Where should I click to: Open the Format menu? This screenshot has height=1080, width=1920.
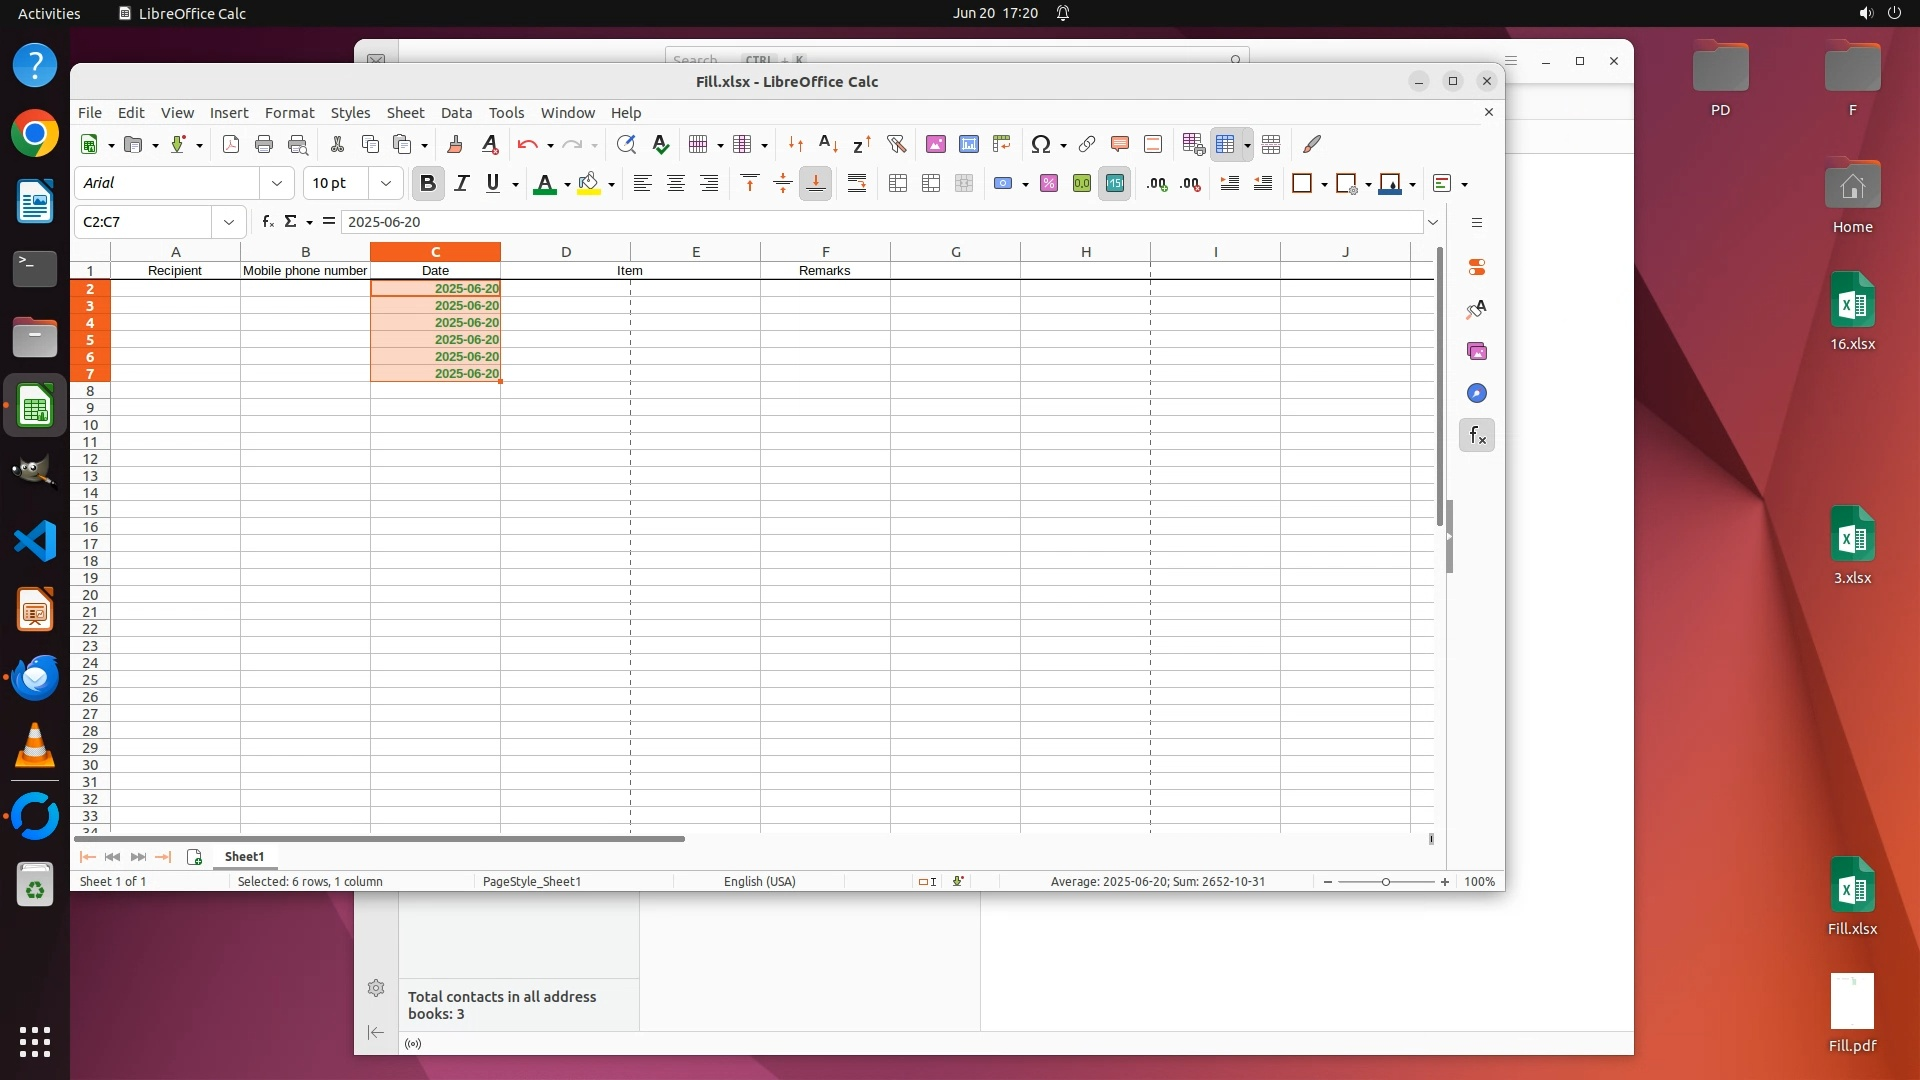(x=289, y=113)
